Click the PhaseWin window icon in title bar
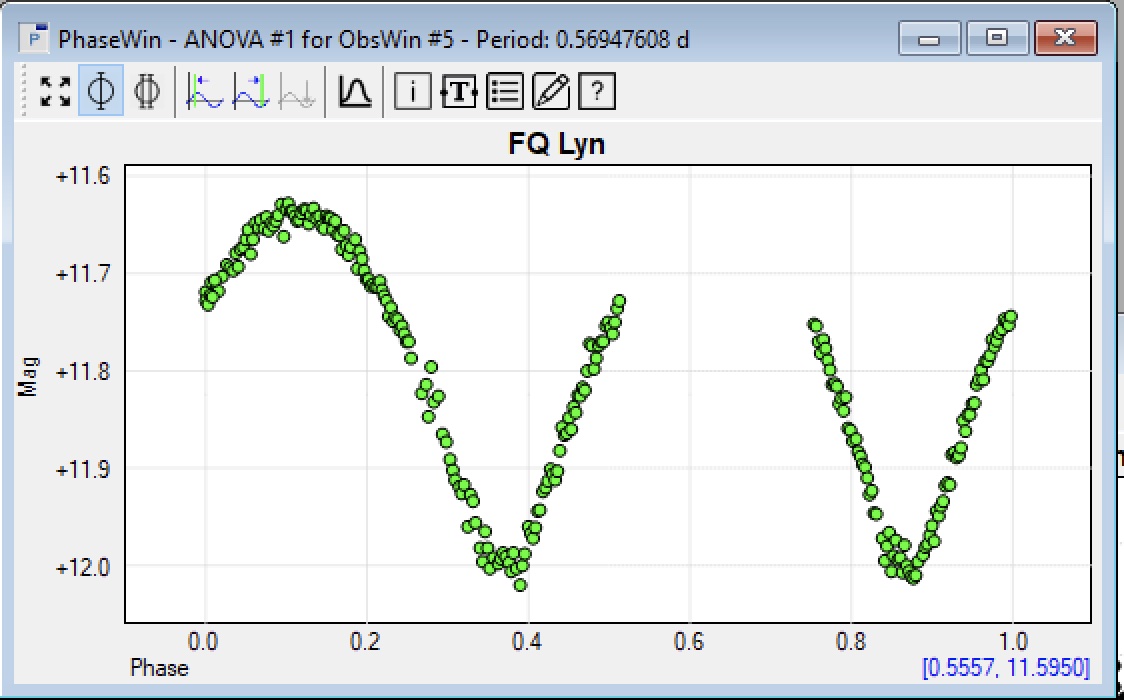Viewport: 1124px width, 700px height. 37,40
